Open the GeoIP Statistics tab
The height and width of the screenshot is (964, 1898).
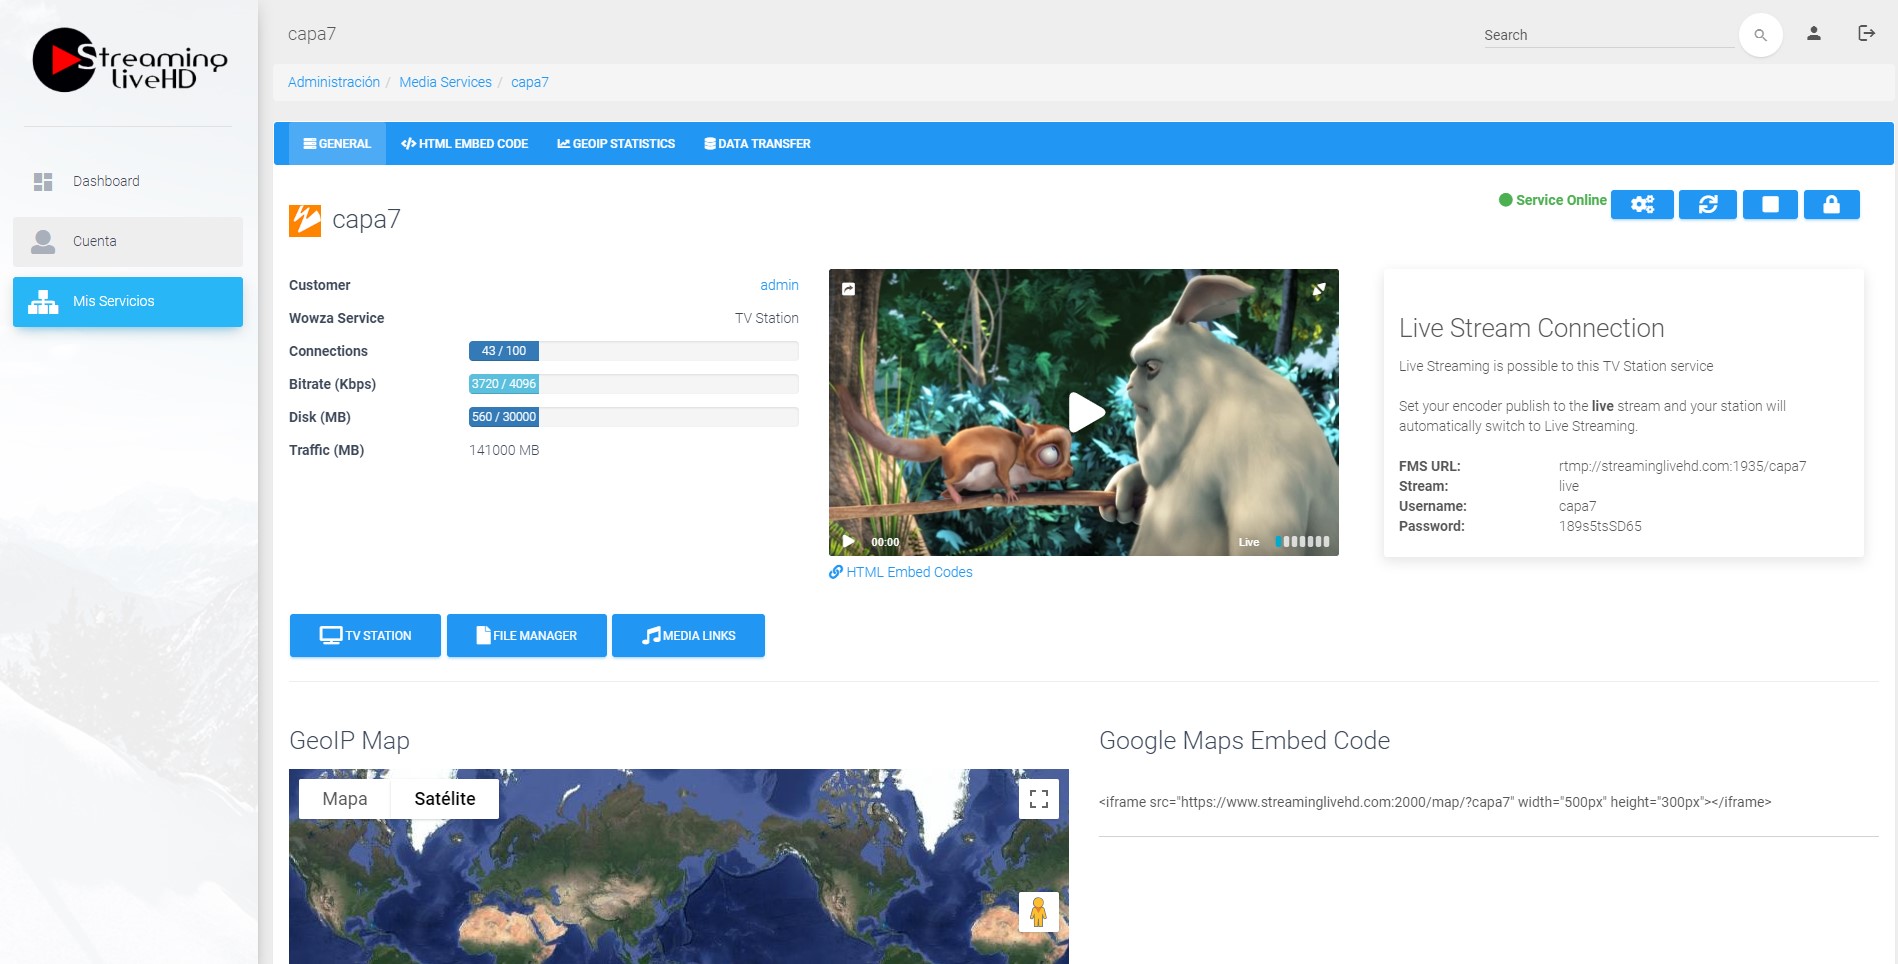tap(616, 144)
